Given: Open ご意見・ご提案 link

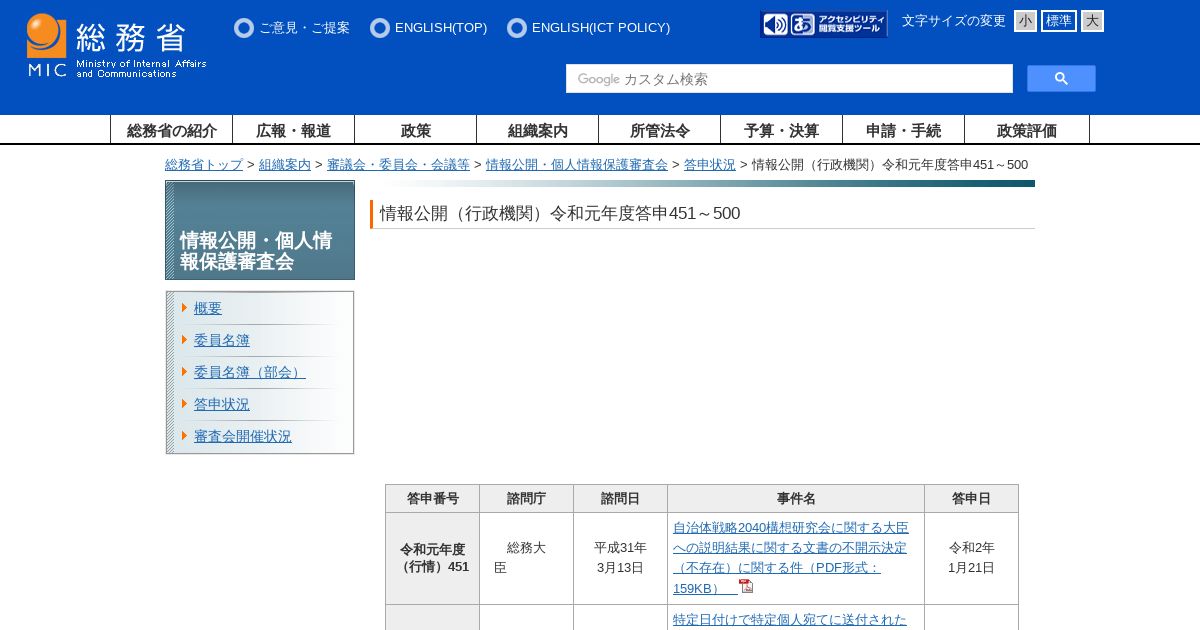Looking at the screenshot, I should pyautogui.click(x=304, y=28).
